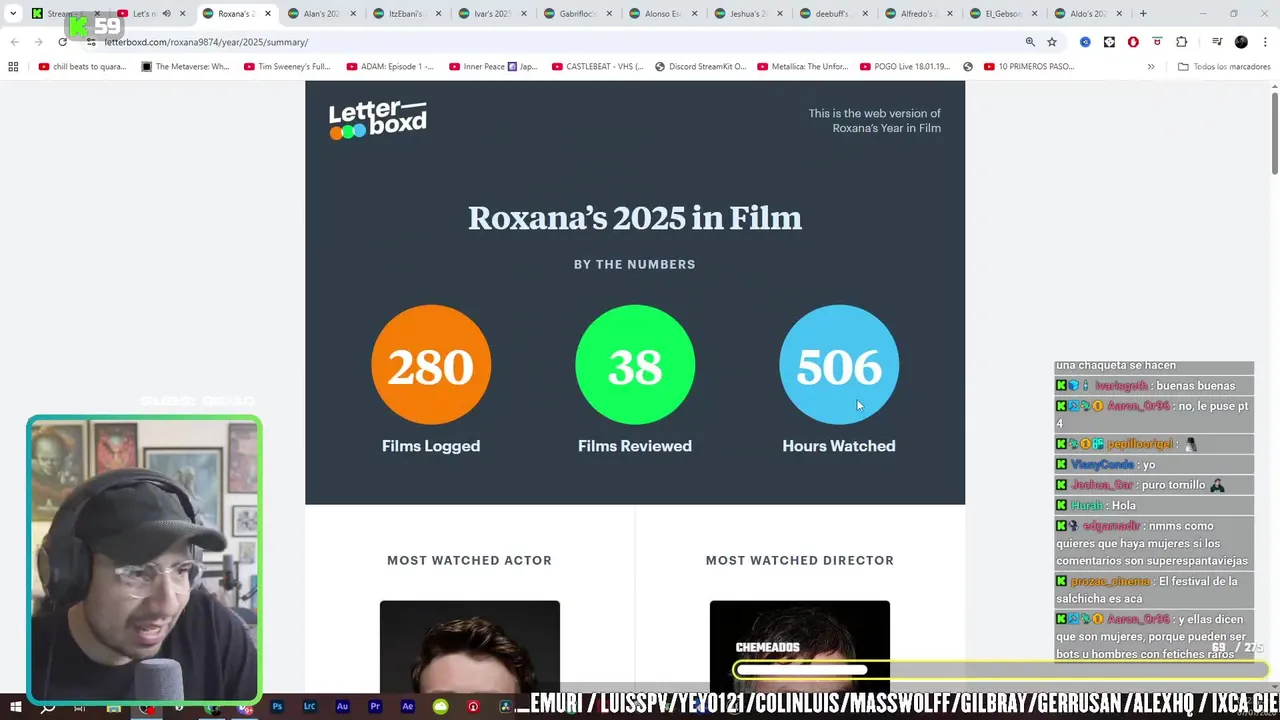Switch to the Alfredo's tab

pos(921,14)
